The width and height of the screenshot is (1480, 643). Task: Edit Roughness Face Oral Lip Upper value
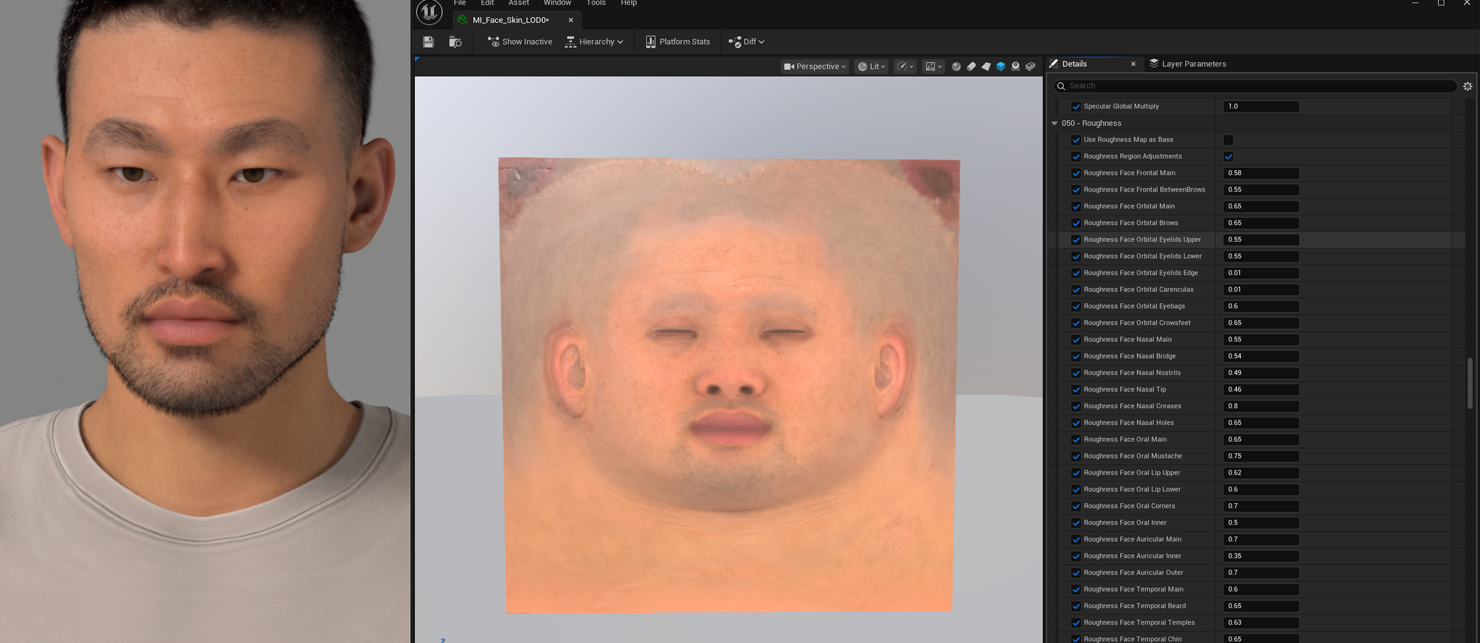pyautogui.click(x=1261, y=473)
